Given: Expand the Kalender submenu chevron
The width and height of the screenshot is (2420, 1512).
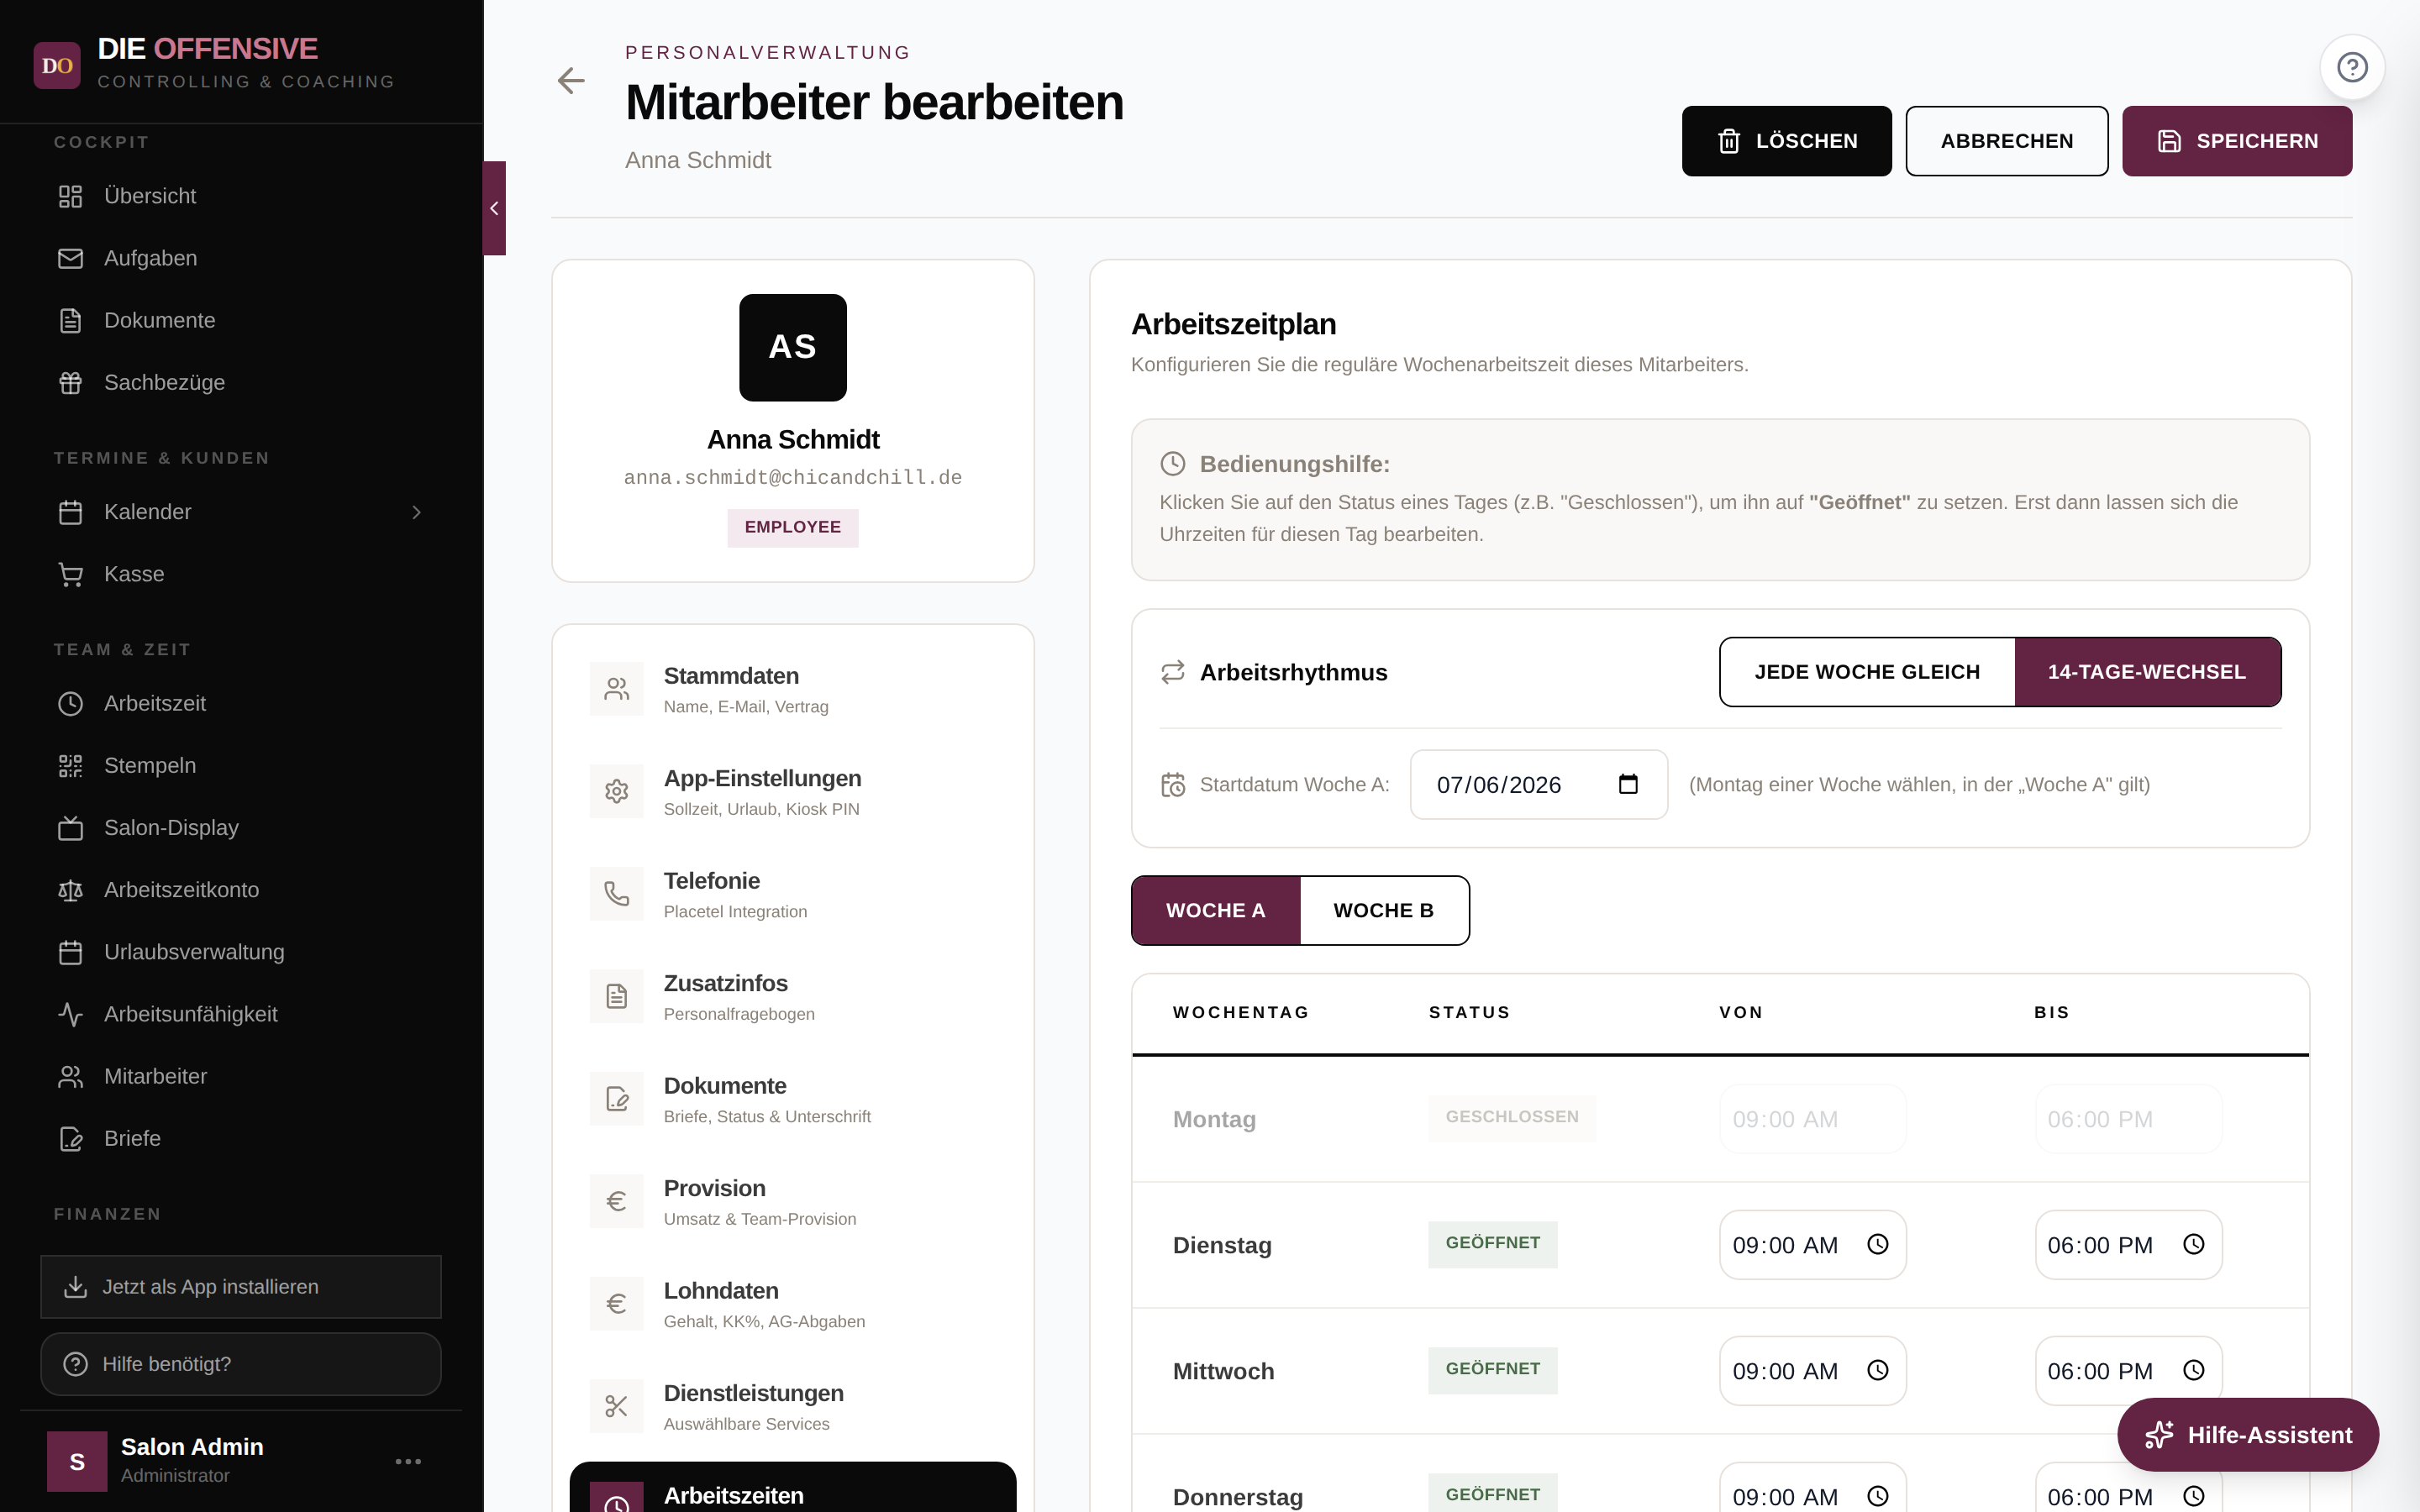Looking at the screenshot, I should (x=417, y=512).
